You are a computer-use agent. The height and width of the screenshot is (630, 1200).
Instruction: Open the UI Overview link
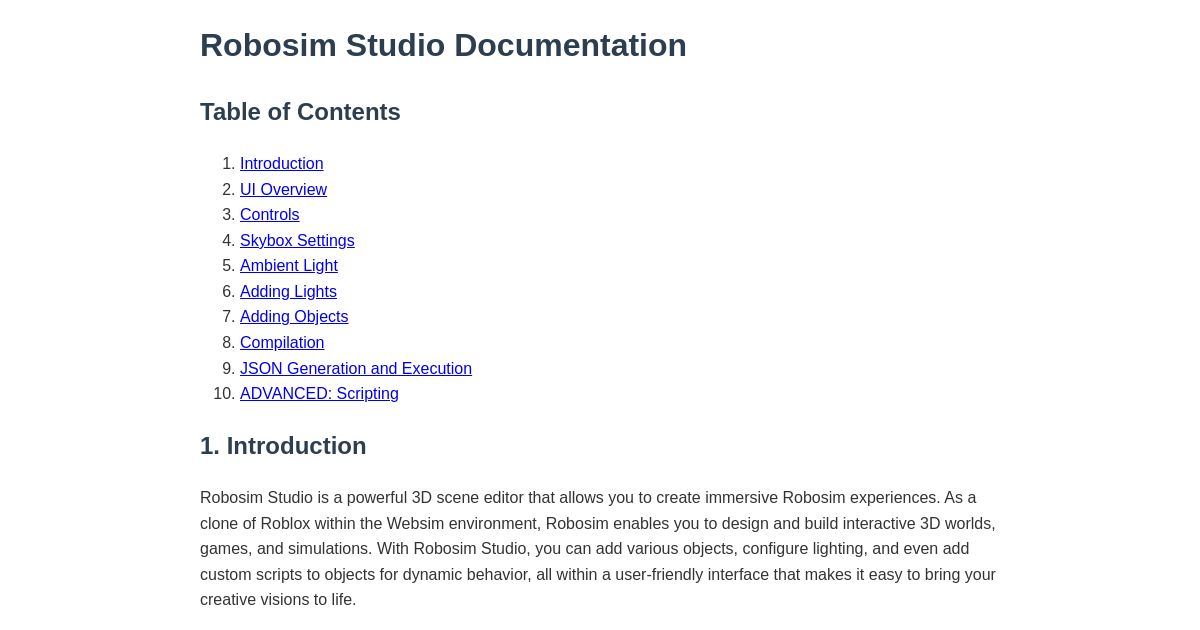[283, 190]
